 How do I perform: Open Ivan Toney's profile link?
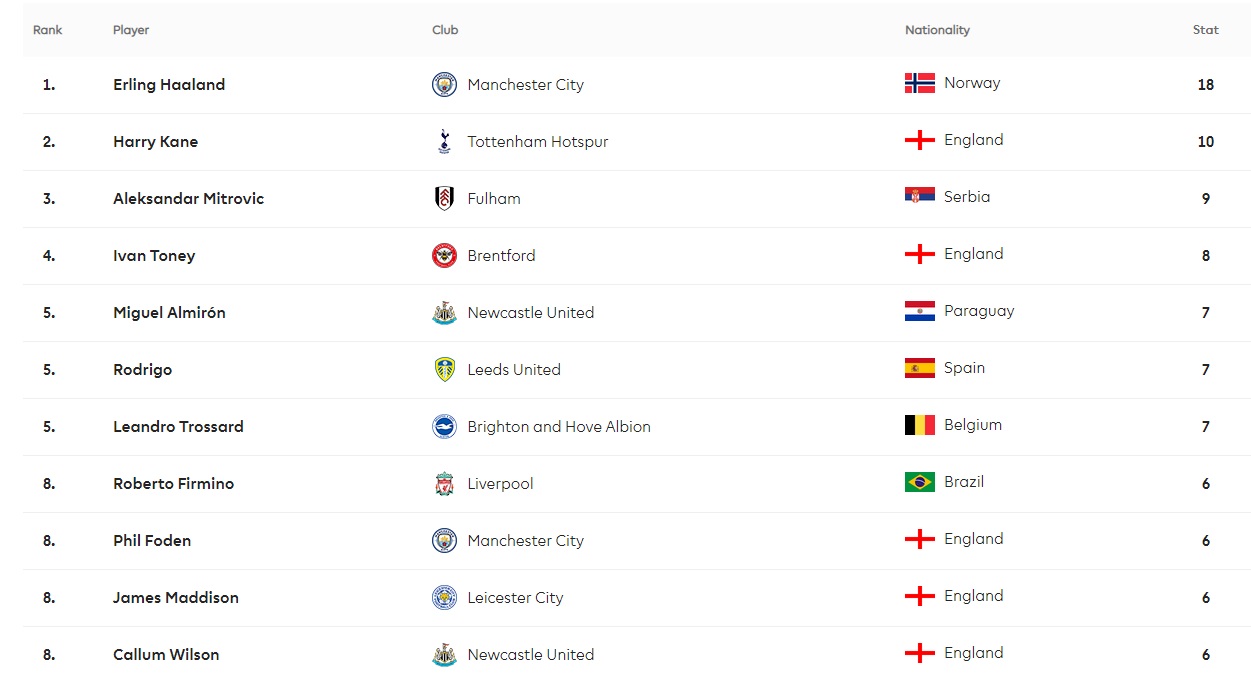(154, 256)
